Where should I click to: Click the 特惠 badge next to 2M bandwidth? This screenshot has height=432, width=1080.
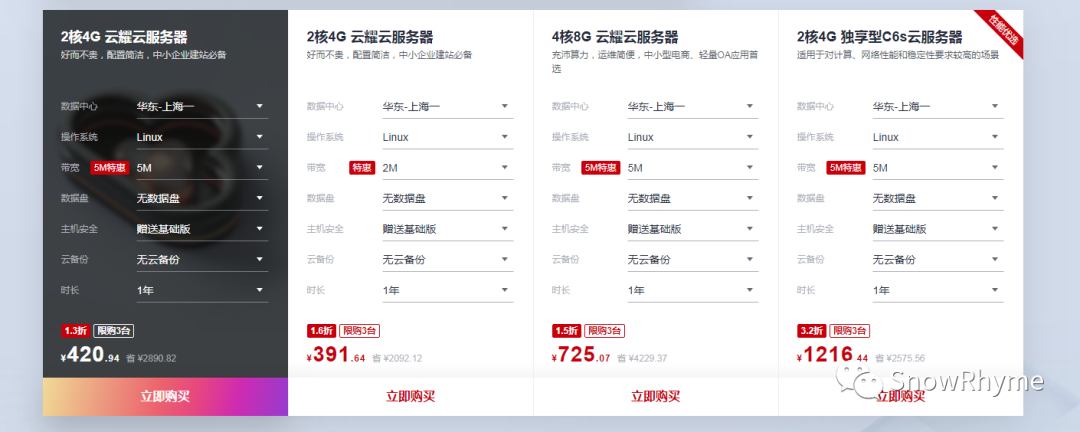click(x=362, y=167)
